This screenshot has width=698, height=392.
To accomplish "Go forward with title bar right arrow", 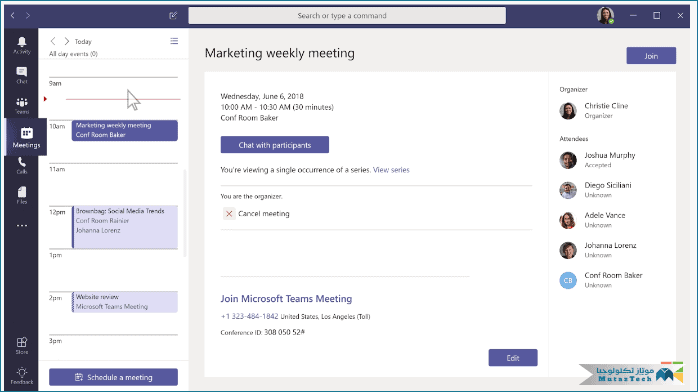I will pos(28,16).
